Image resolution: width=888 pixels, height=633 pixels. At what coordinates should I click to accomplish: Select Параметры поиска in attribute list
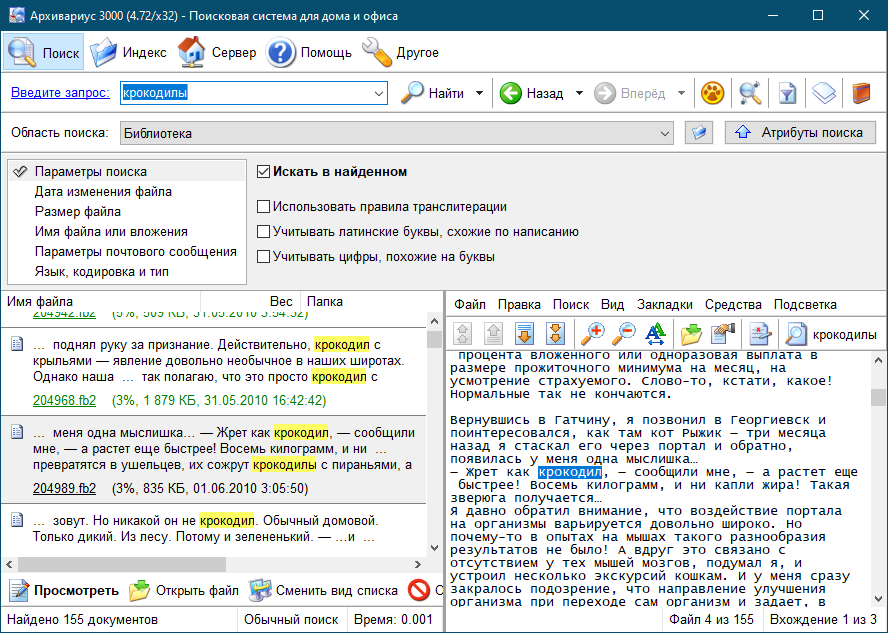tap(127, 172)
